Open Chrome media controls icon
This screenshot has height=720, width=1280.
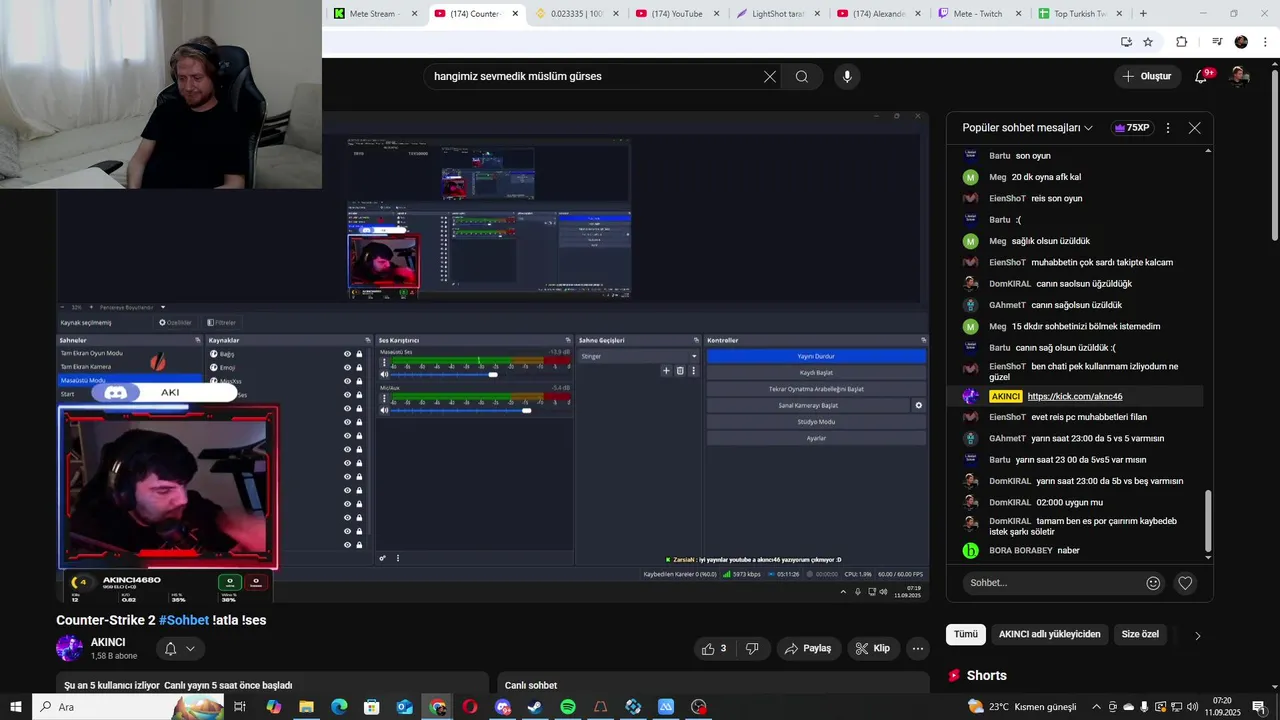1217,42
